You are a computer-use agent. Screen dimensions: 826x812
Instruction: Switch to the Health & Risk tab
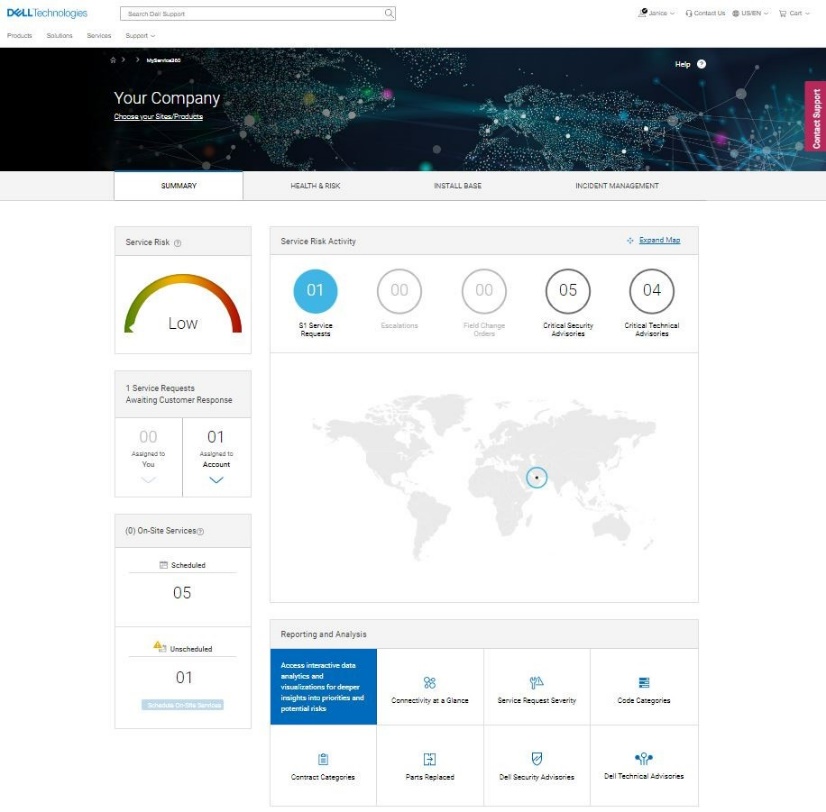coord(315,186)
